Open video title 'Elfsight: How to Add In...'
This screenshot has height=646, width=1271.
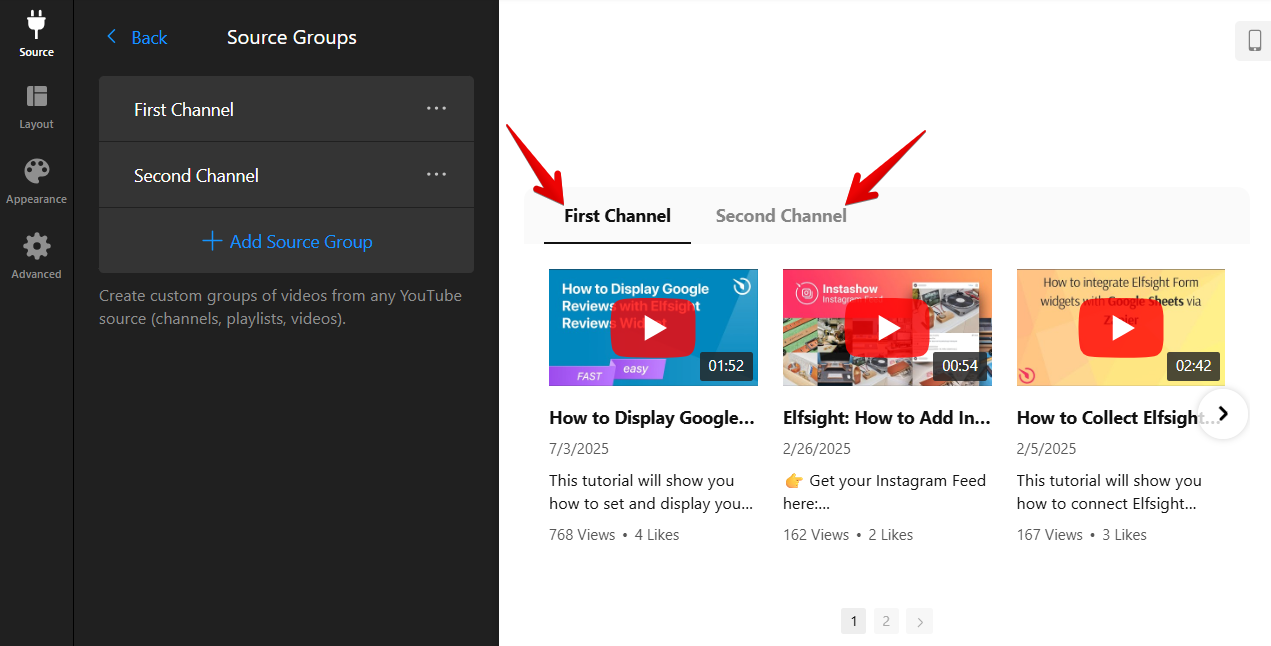[887, 418]
